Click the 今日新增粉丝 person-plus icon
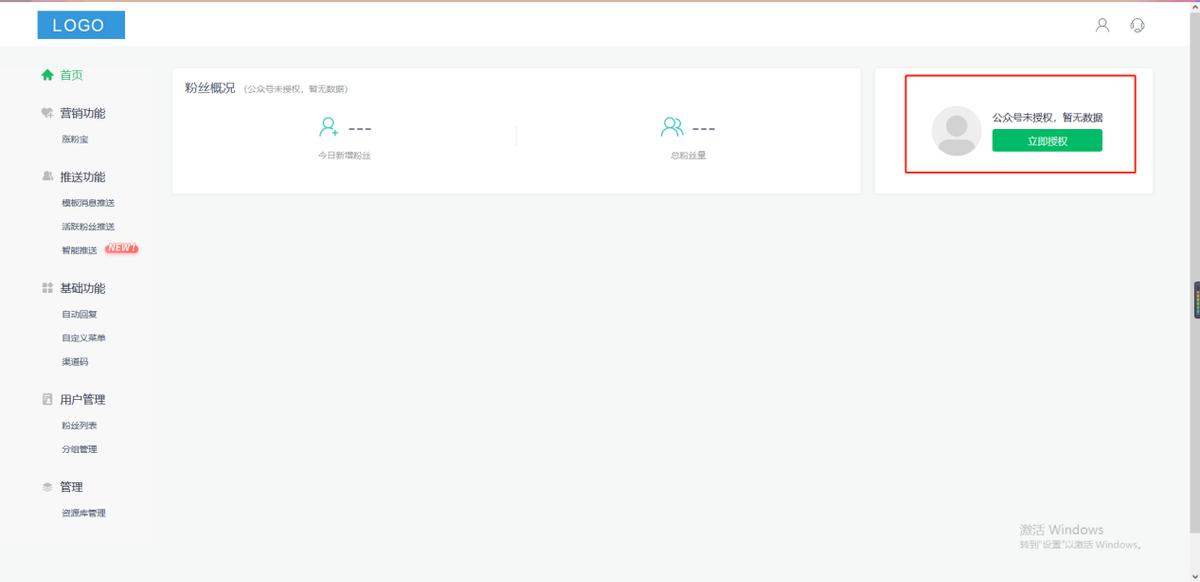Image resolution: width=1200 pixels, height=582 pixels. [x=328, y=127]
